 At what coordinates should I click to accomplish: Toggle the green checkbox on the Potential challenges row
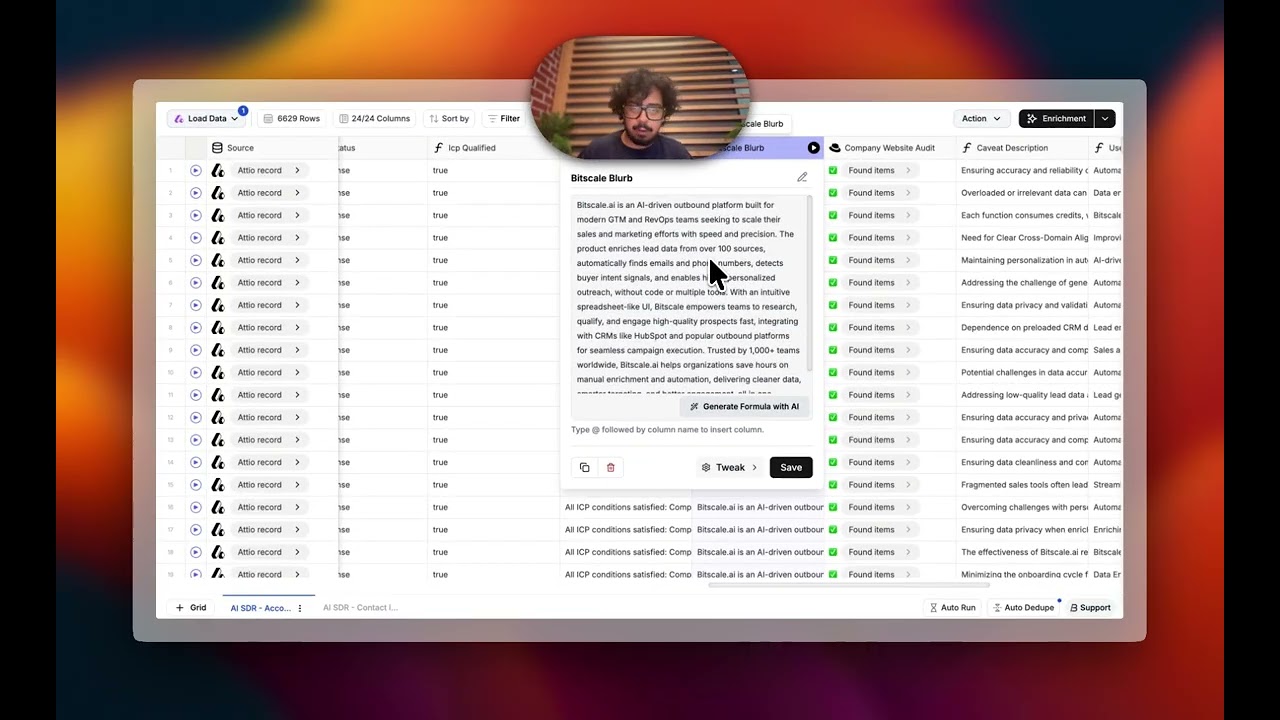point(833,372)
